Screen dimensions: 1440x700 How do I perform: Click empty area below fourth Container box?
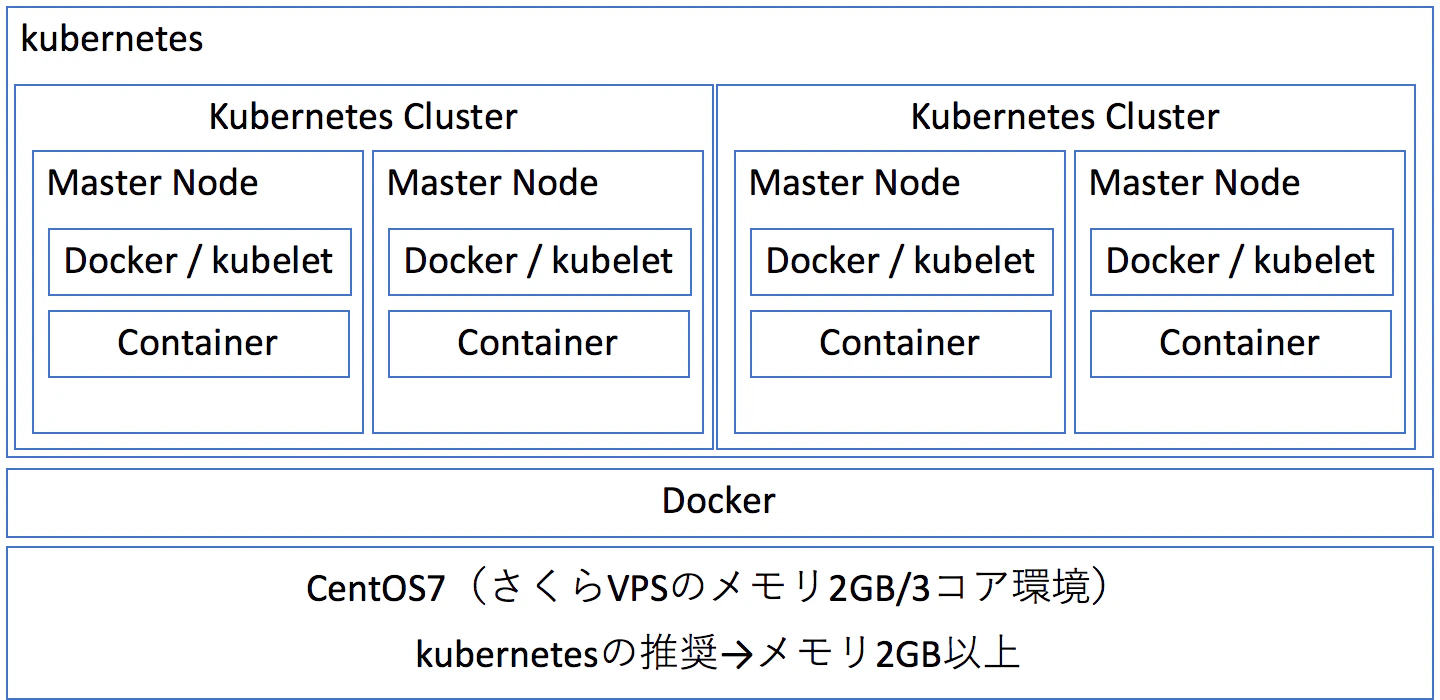[1240, 405]
